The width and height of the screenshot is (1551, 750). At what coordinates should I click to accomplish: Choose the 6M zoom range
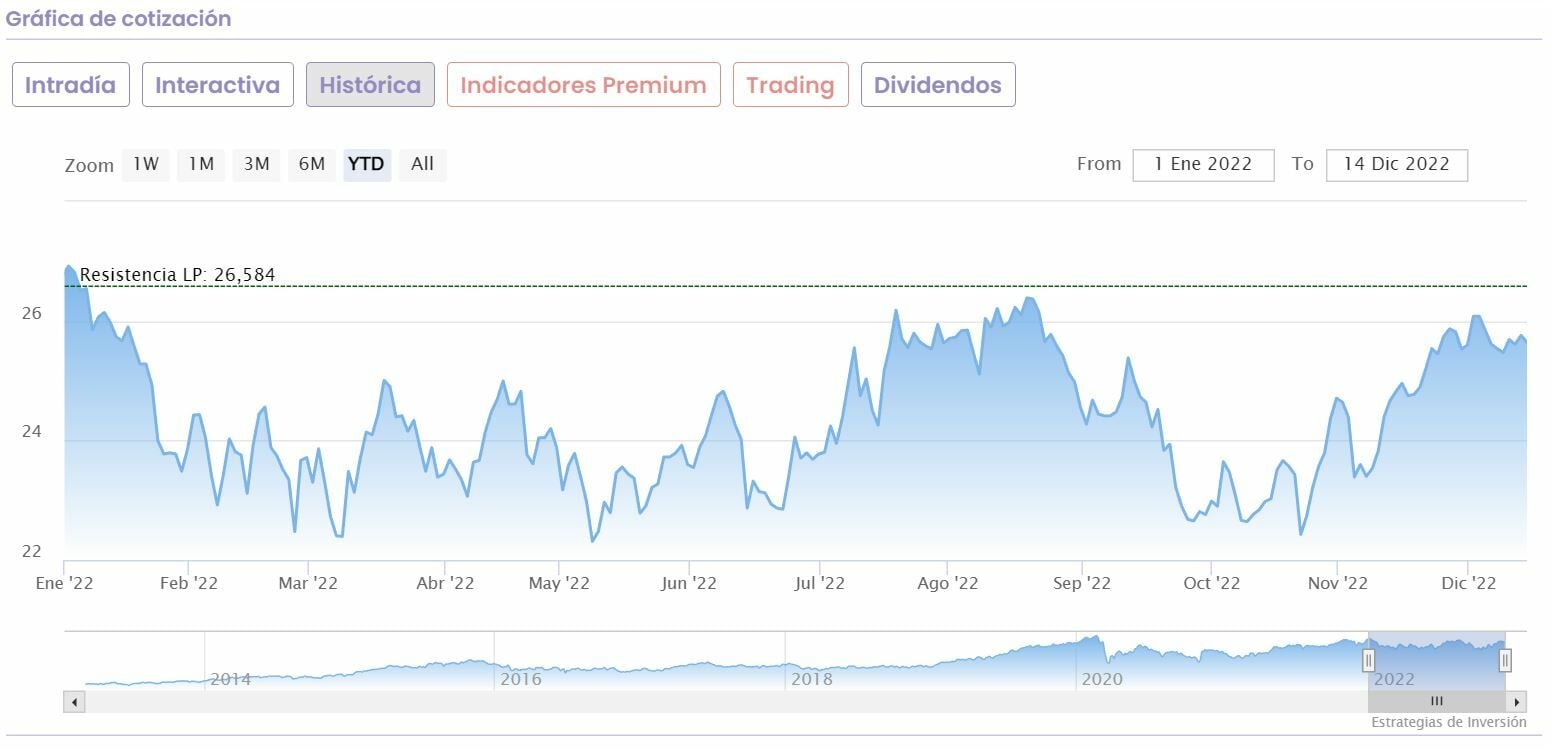click(x=312, y=164)
